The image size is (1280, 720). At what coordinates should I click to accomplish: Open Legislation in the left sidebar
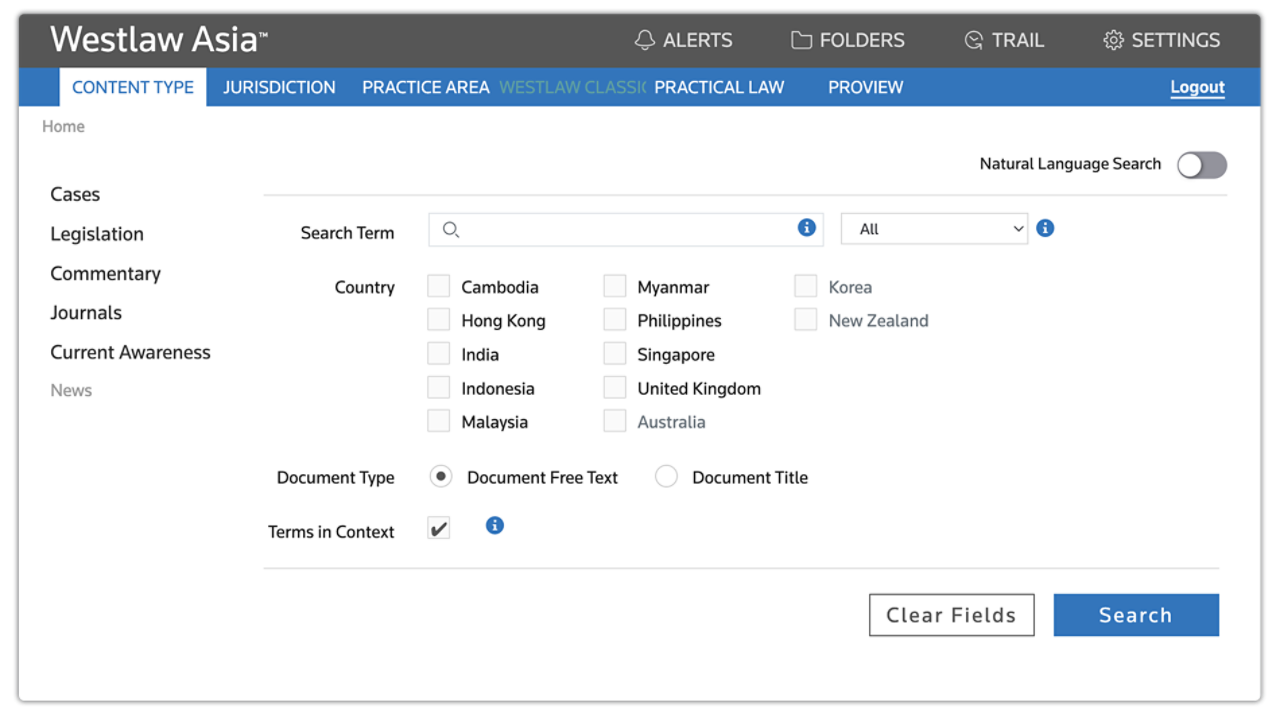click(x=97, y=234)
